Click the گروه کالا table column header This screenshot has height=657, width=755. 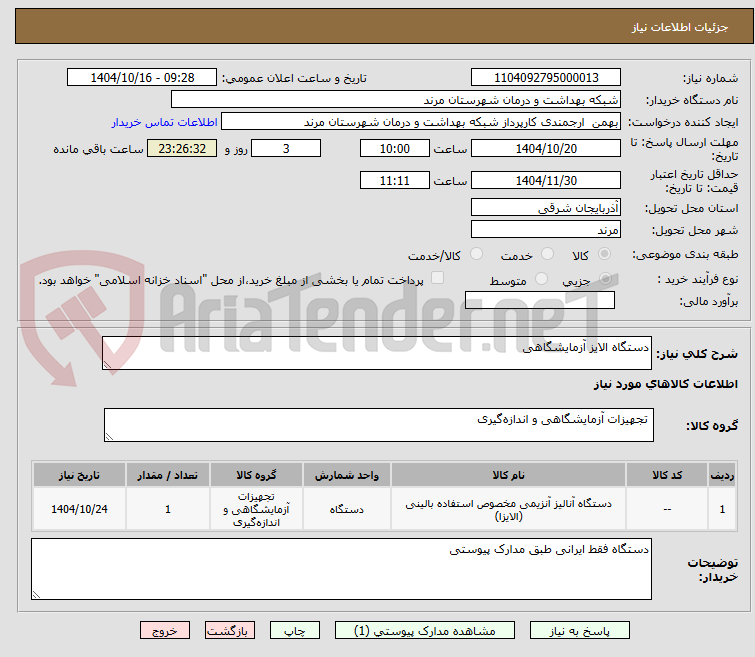tap(256, 475)
